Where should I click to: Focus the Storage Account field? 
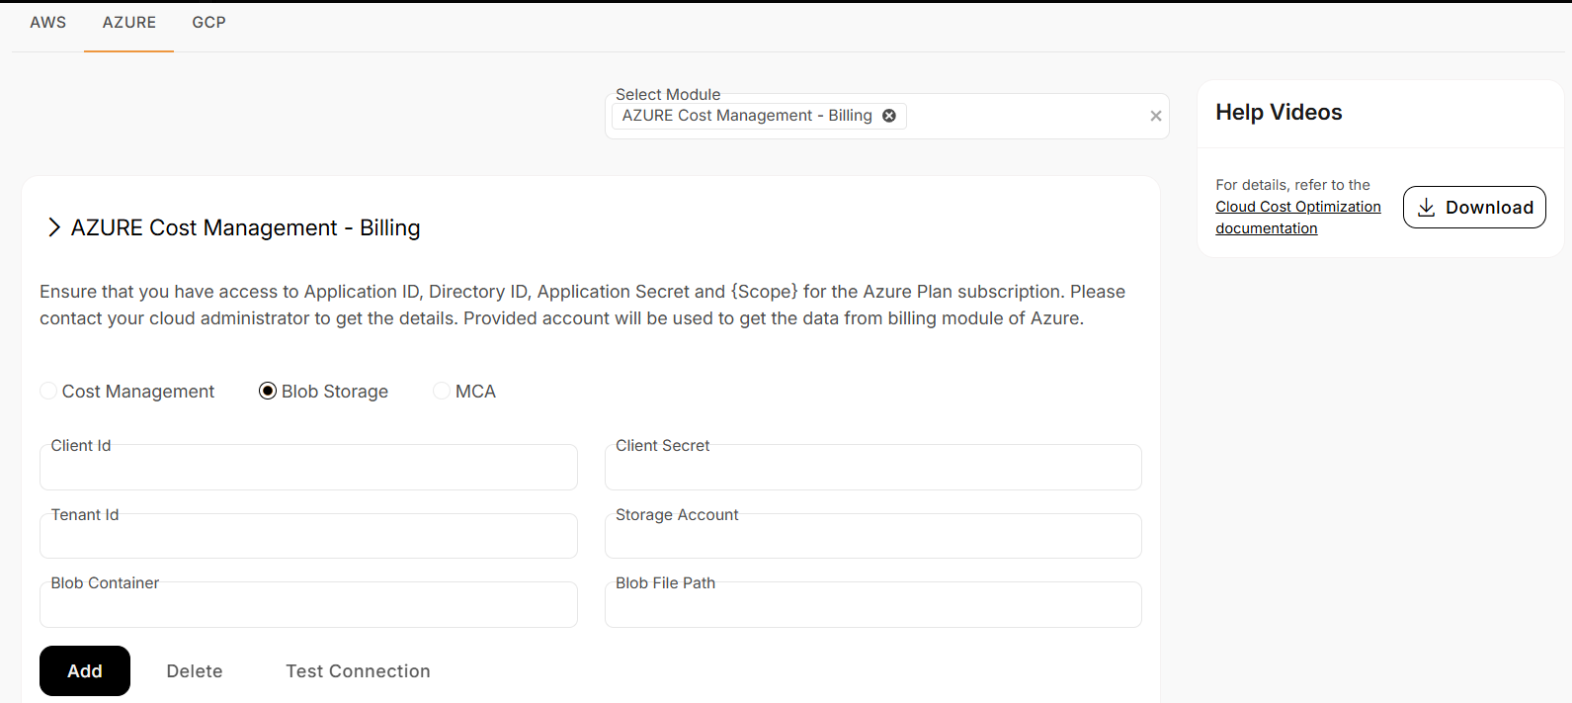pos(872,537)
